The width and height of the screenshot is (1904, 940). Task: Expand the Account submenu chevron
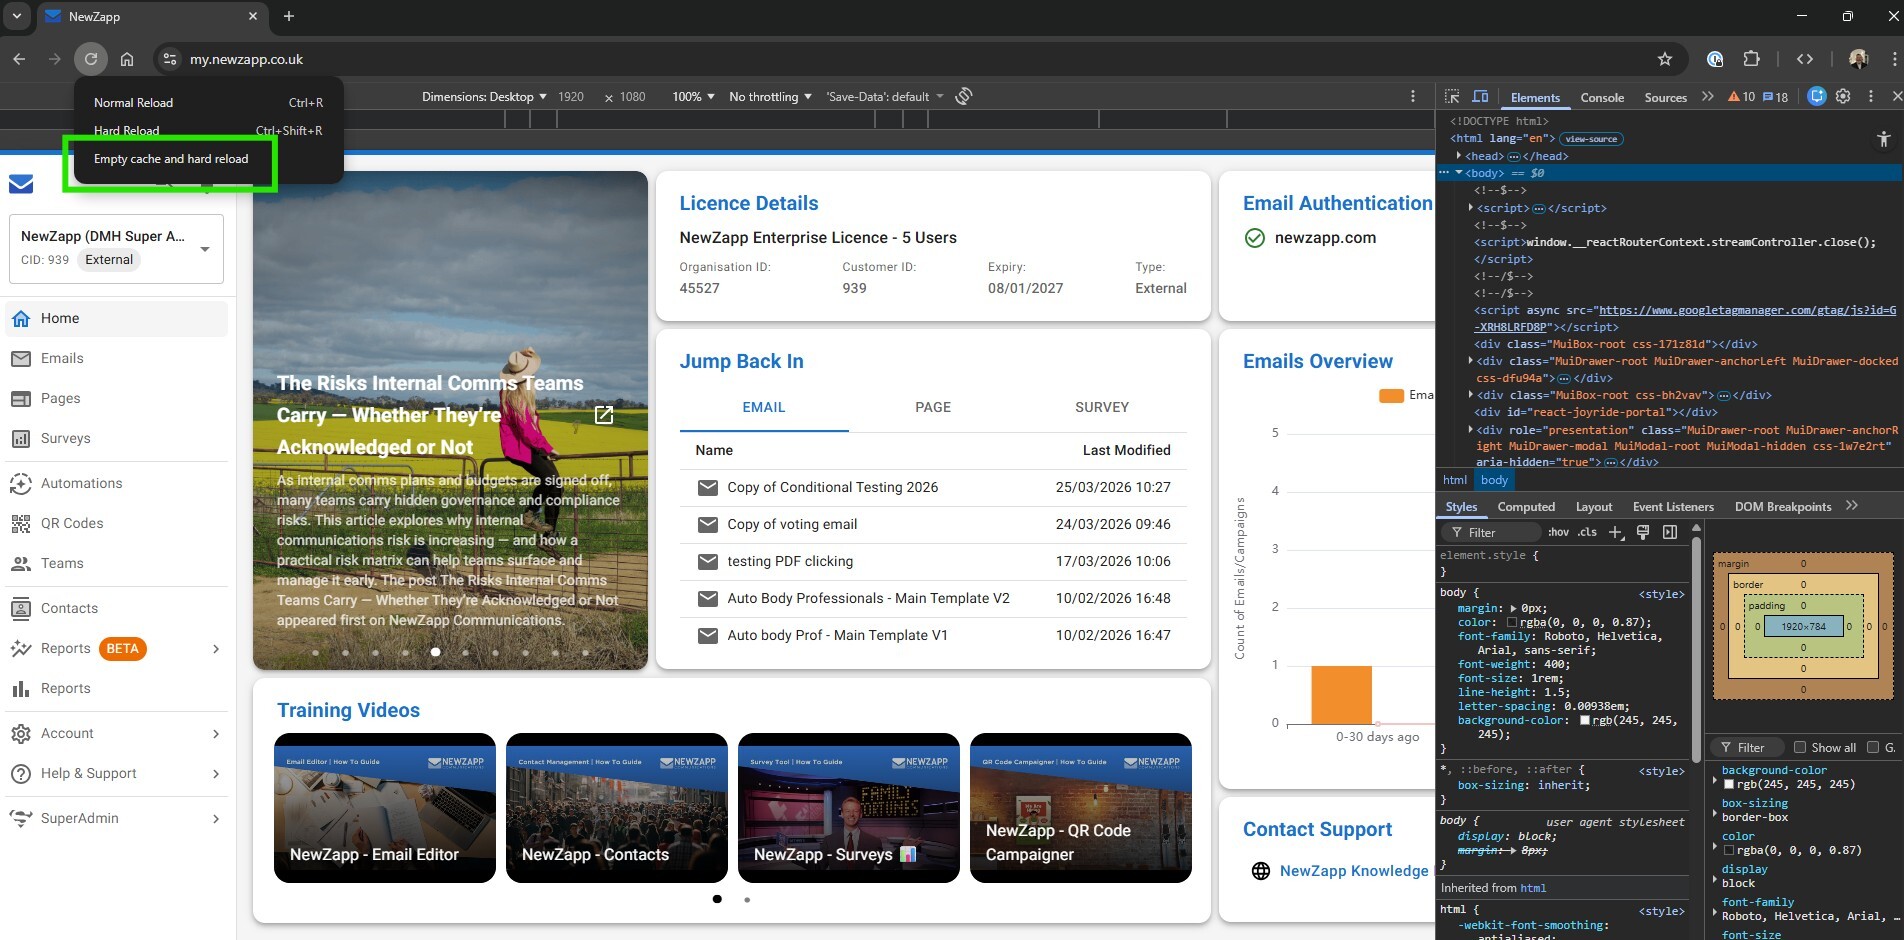(216, 734)
